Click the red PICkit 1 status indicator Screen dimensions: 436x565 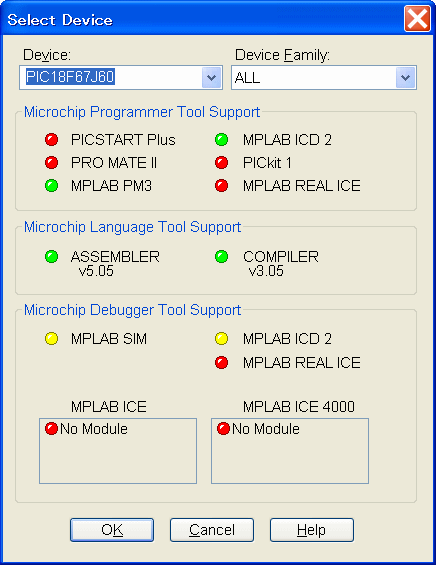221,163
